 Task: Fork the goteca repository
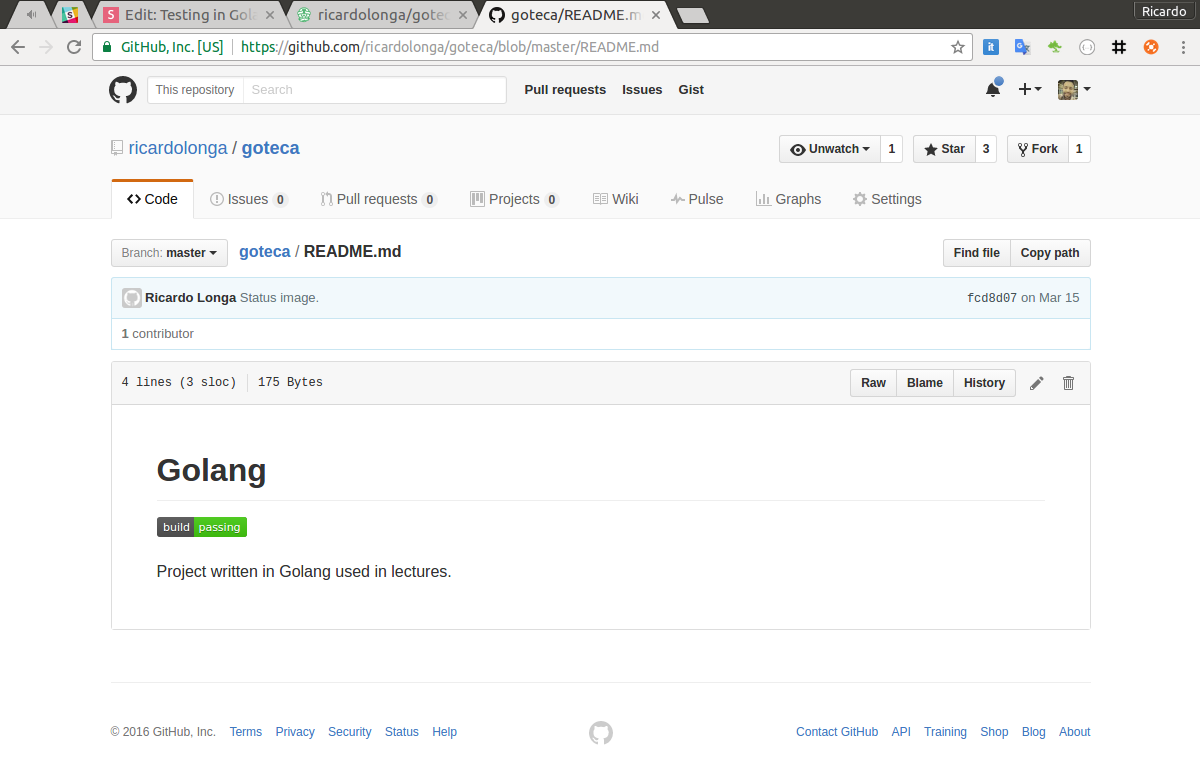pyautogui.click(x=1037, y=149)
